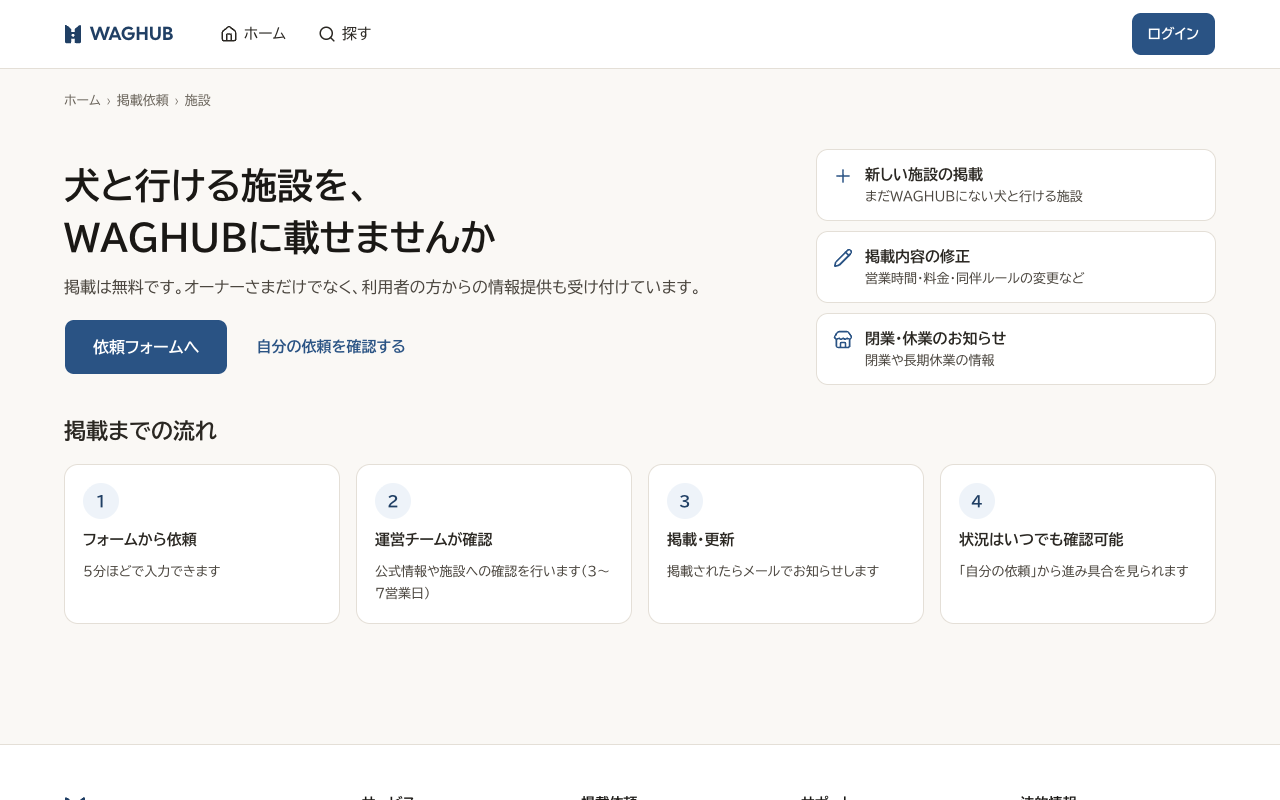
Task: Open 自分の依頼を確認する link
Action: (x=331, y=347)
